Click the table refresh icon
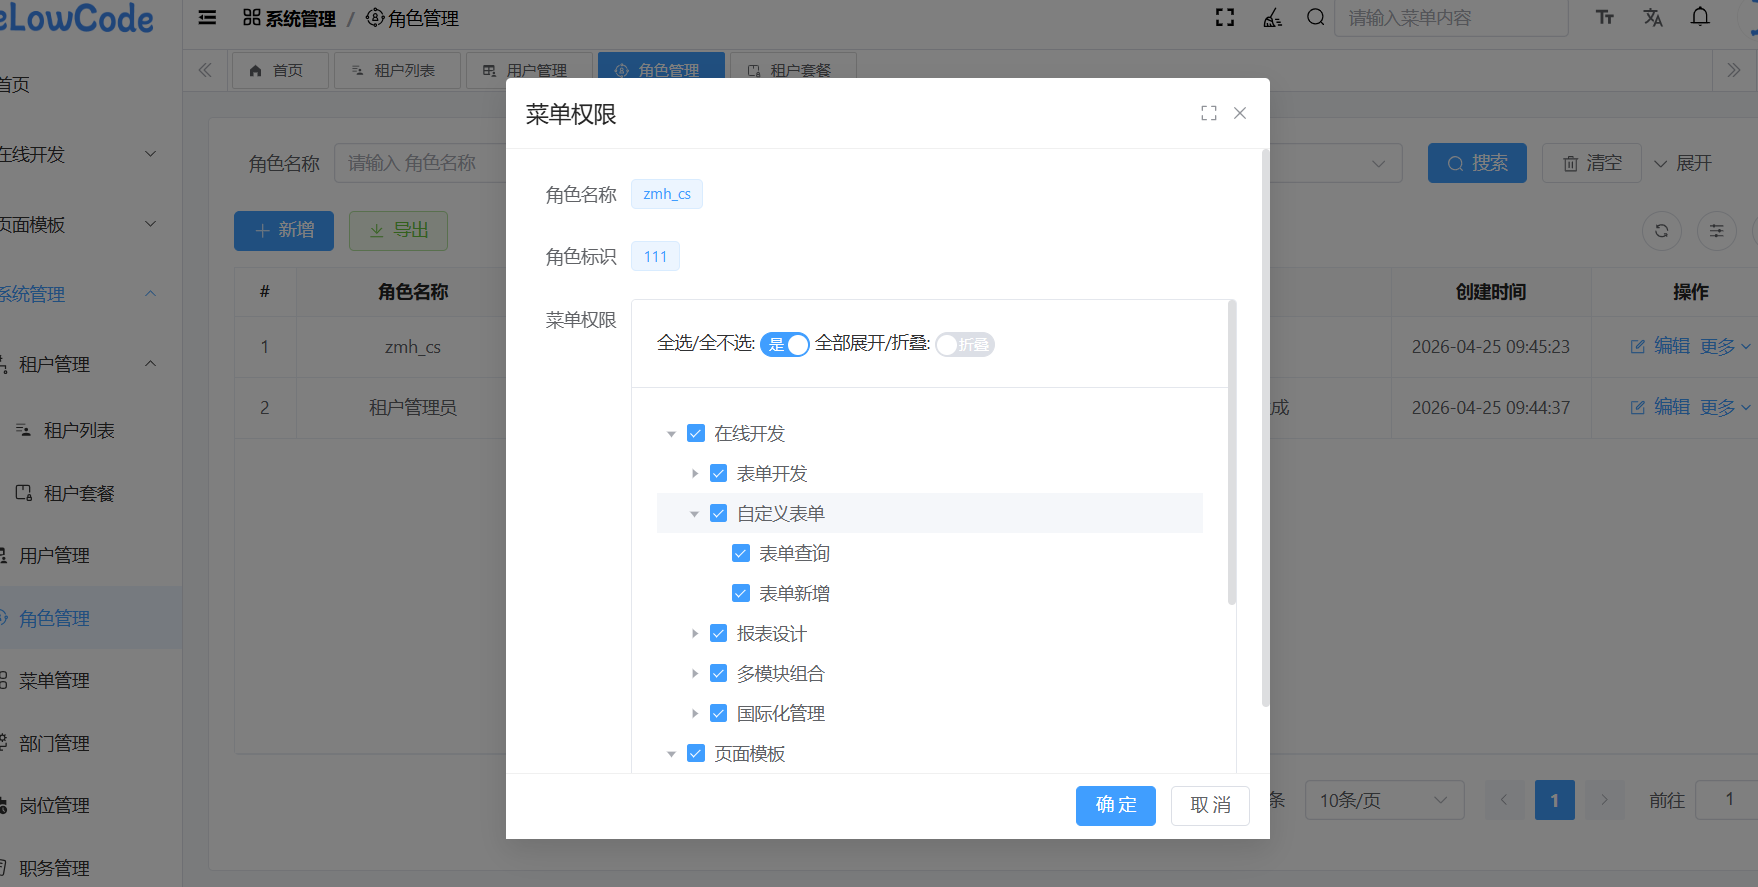This screenshot has height=887, width=1758. 1661,231
